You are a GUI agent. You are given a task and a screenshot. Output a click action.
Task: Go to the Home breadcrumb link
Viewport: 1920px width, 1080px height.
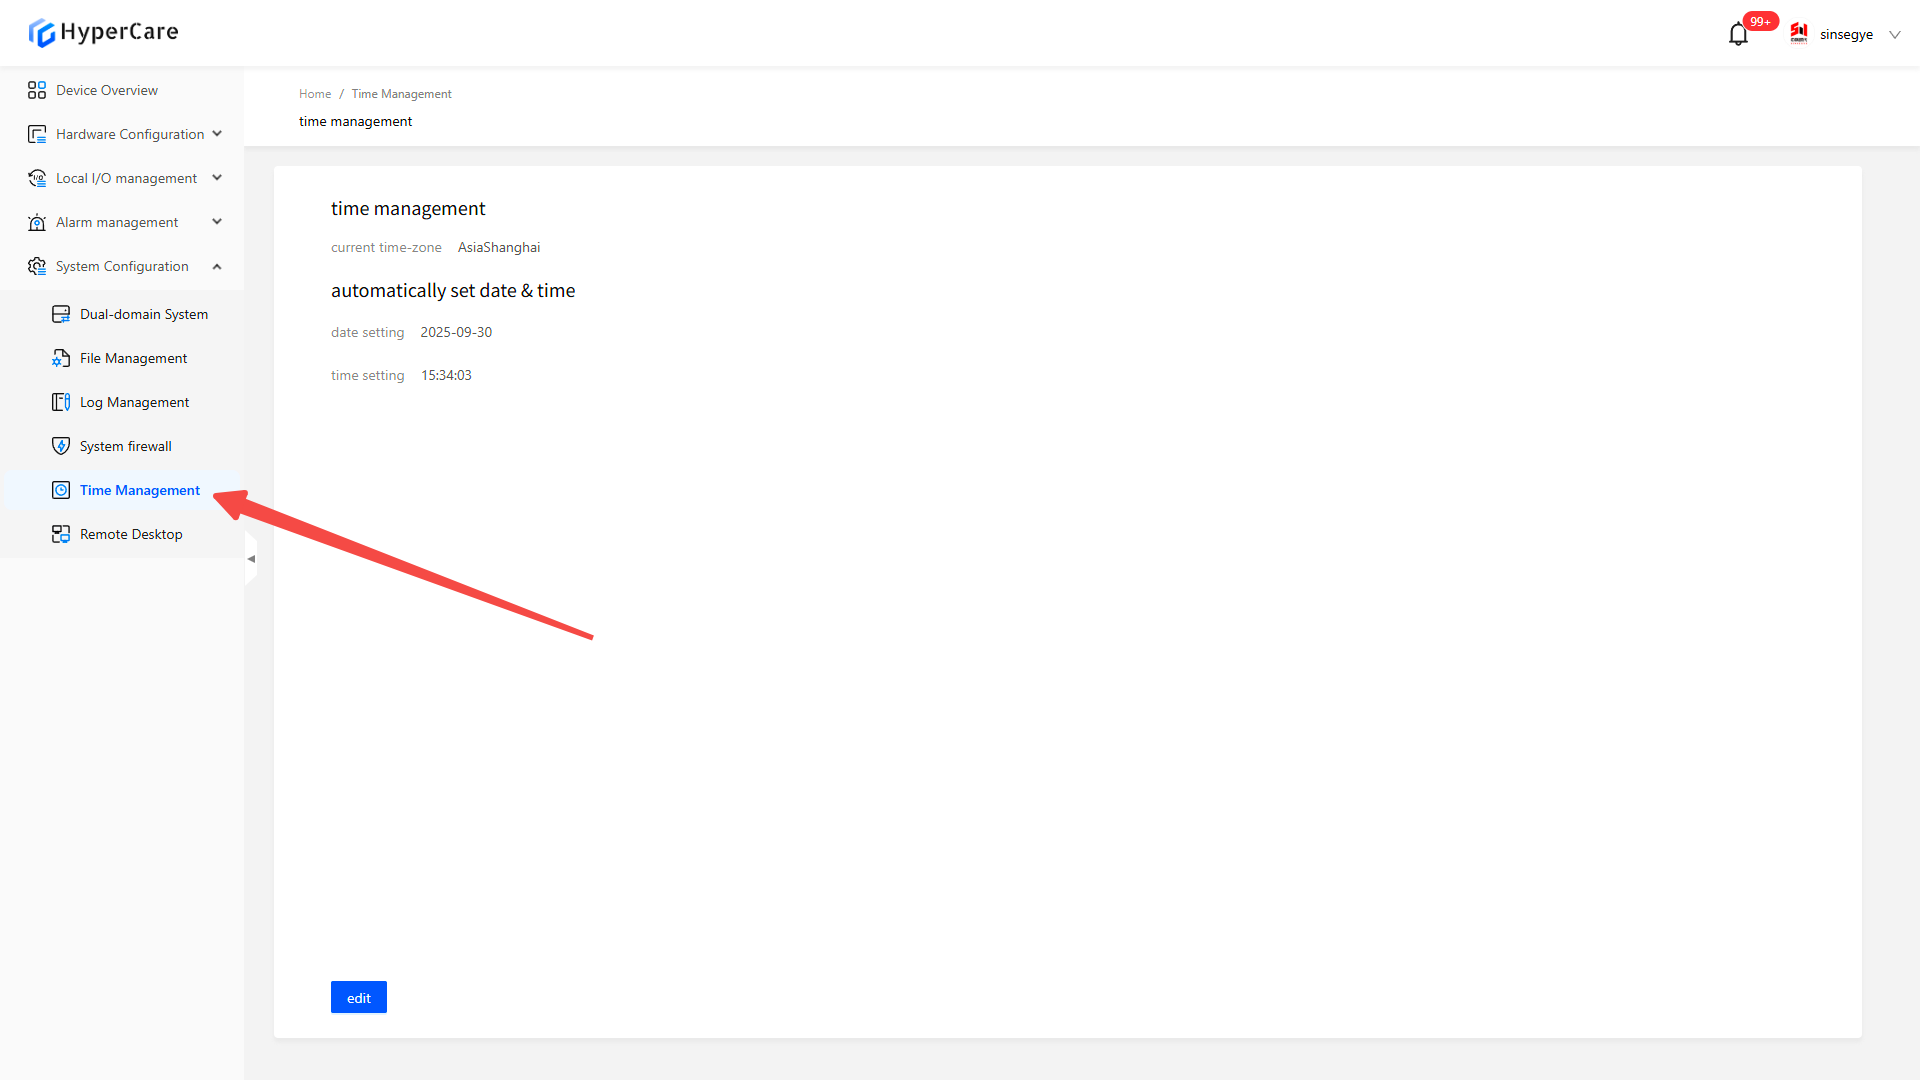[x=314, y=94]
